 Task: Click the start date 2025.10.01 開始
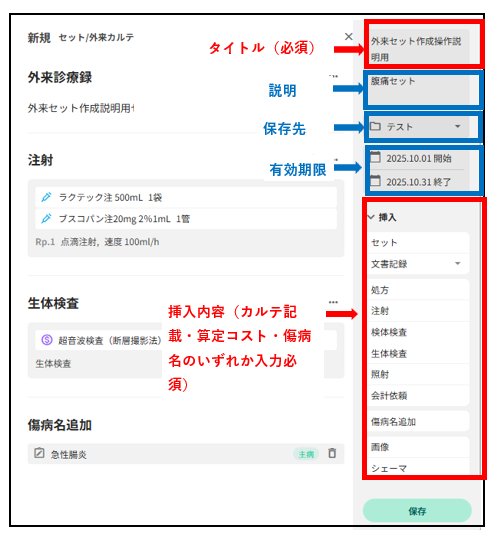[x=419, y=158]
